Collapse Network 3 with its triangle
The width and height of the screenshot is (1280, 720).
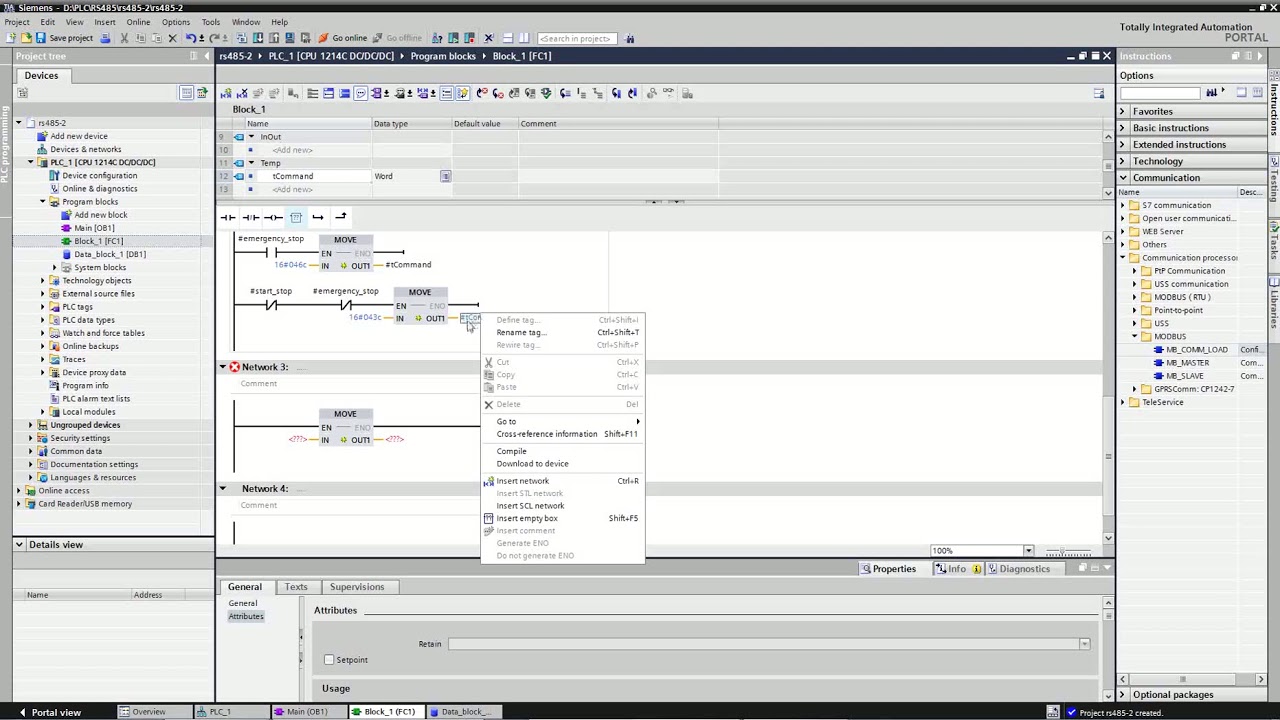(223, 367)
